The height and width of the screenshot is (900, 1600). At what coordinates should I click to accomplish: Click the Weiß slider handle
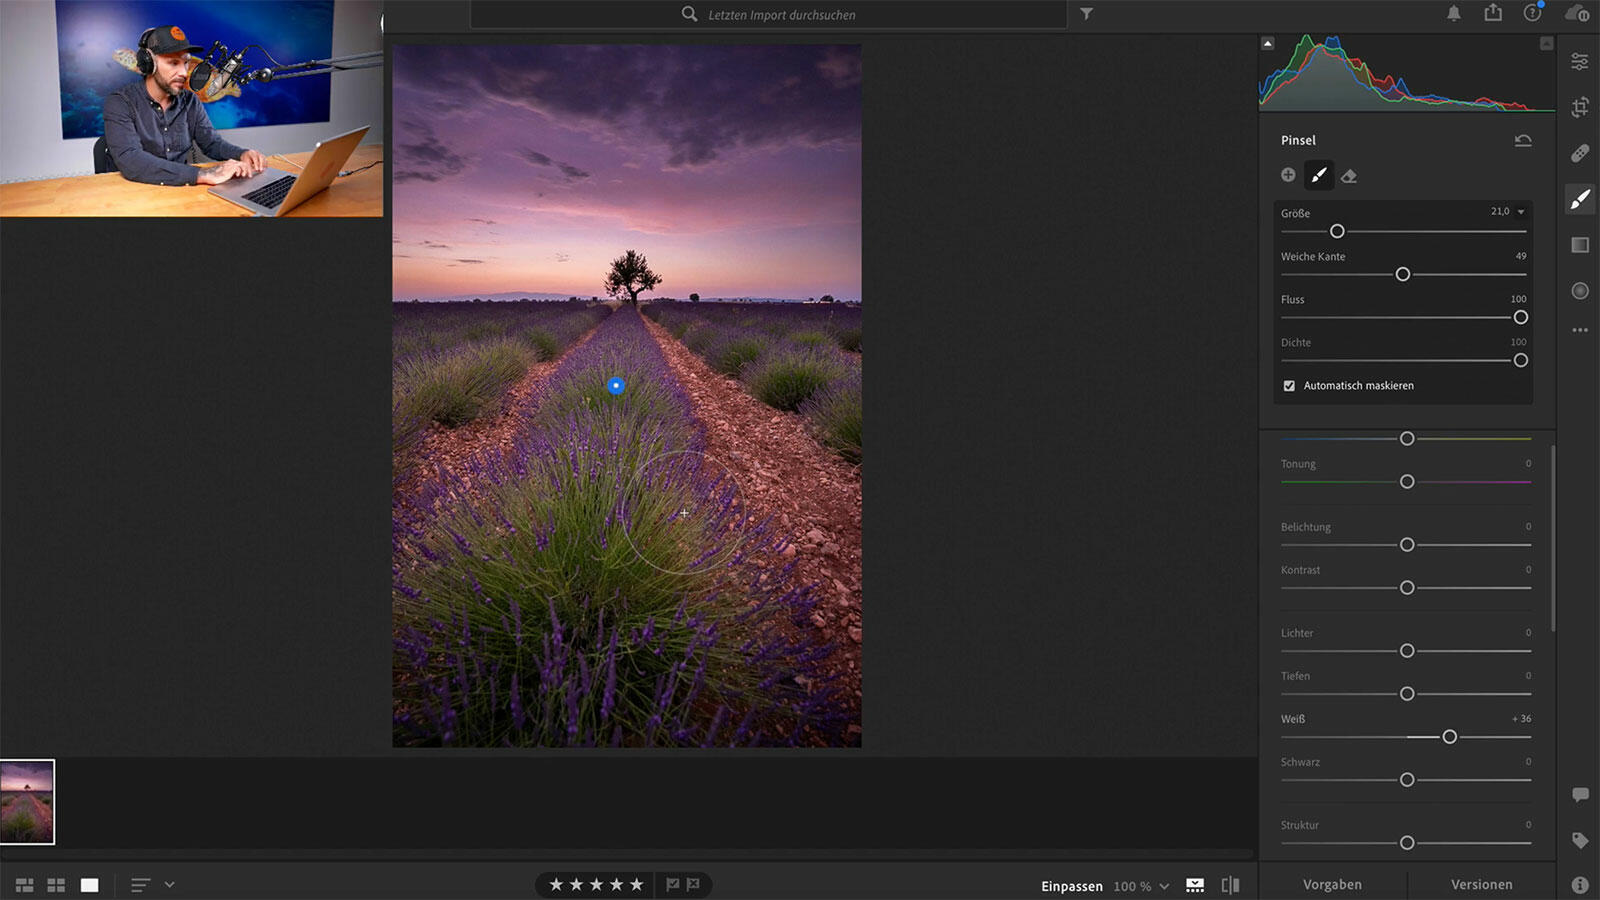1449,737
